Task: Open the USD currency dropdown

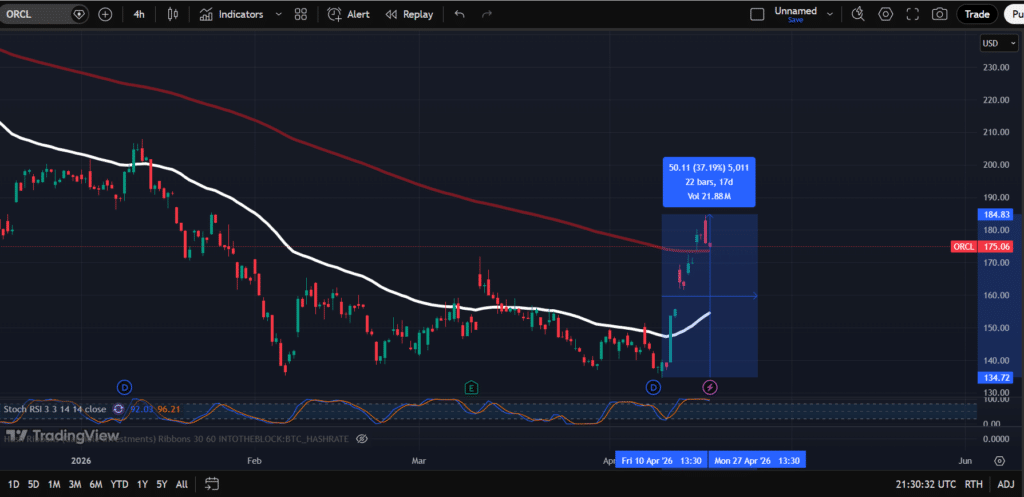Action: pos(995,43)
